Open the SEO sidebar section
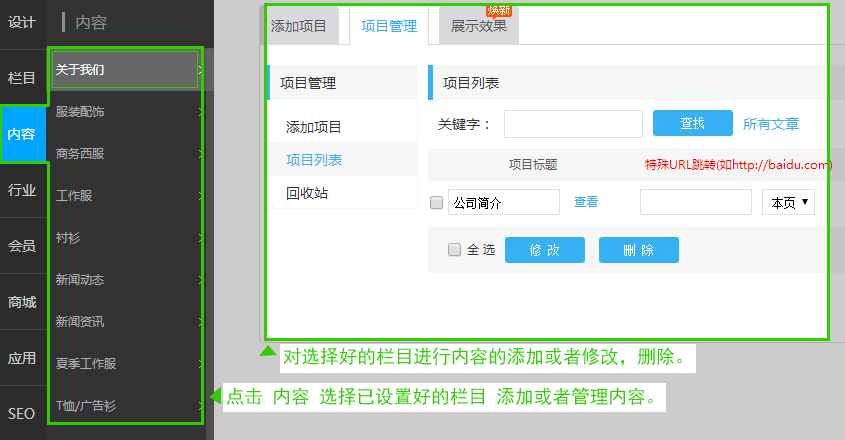 coord(22,414)
